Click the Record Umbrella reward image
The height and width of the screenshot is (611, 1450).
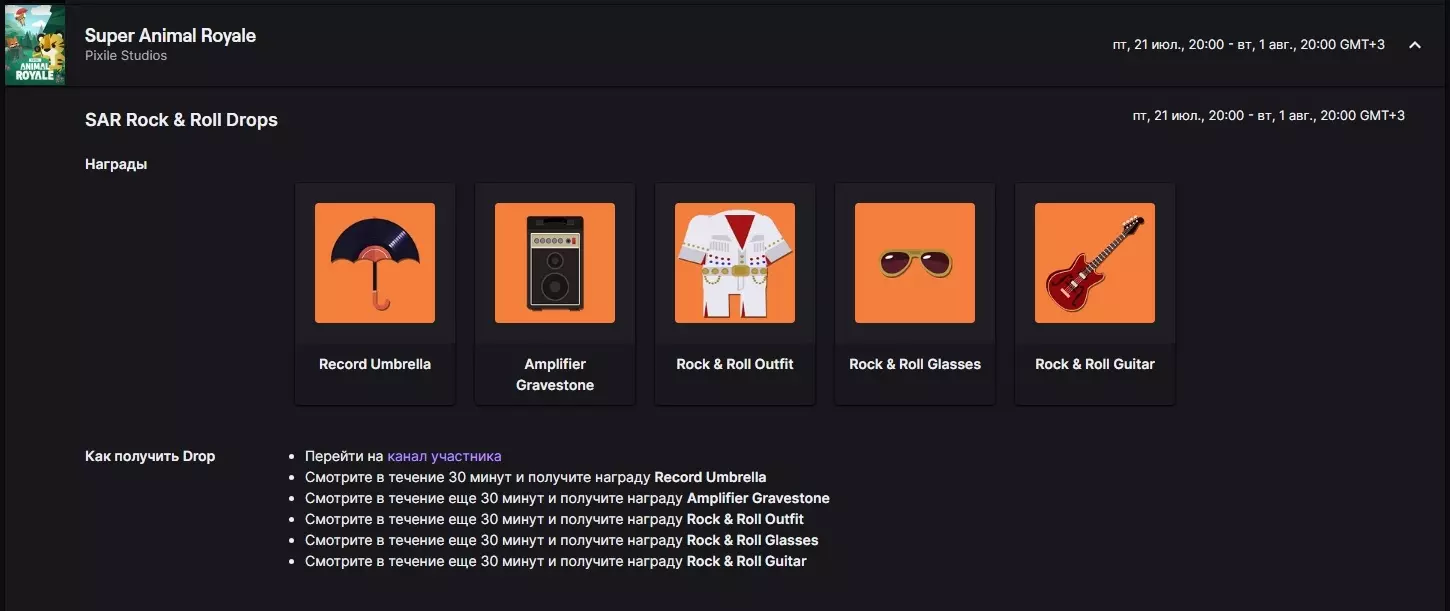pos(375,263)
